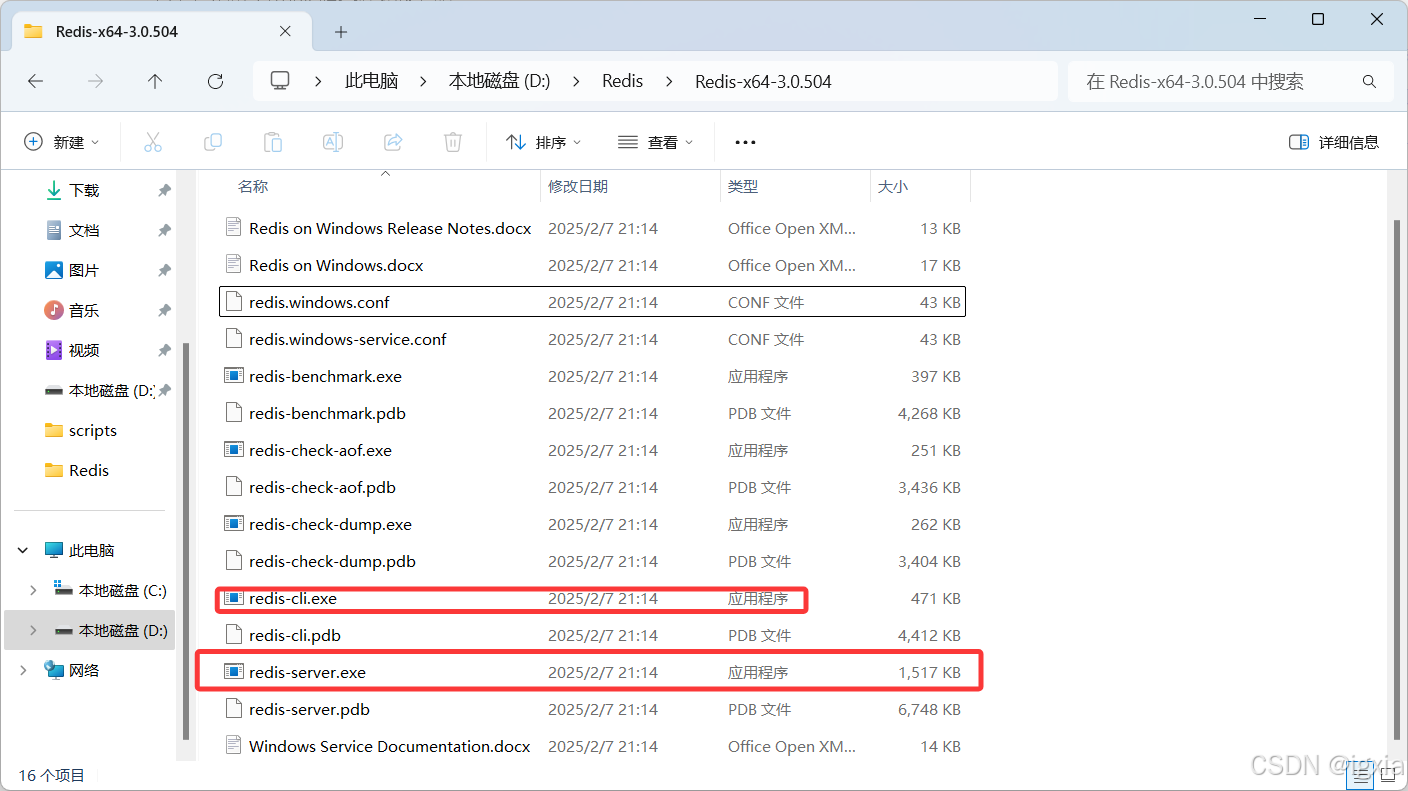Click the Back navigation arrow

pyautogui.click(x=36, y=82)
